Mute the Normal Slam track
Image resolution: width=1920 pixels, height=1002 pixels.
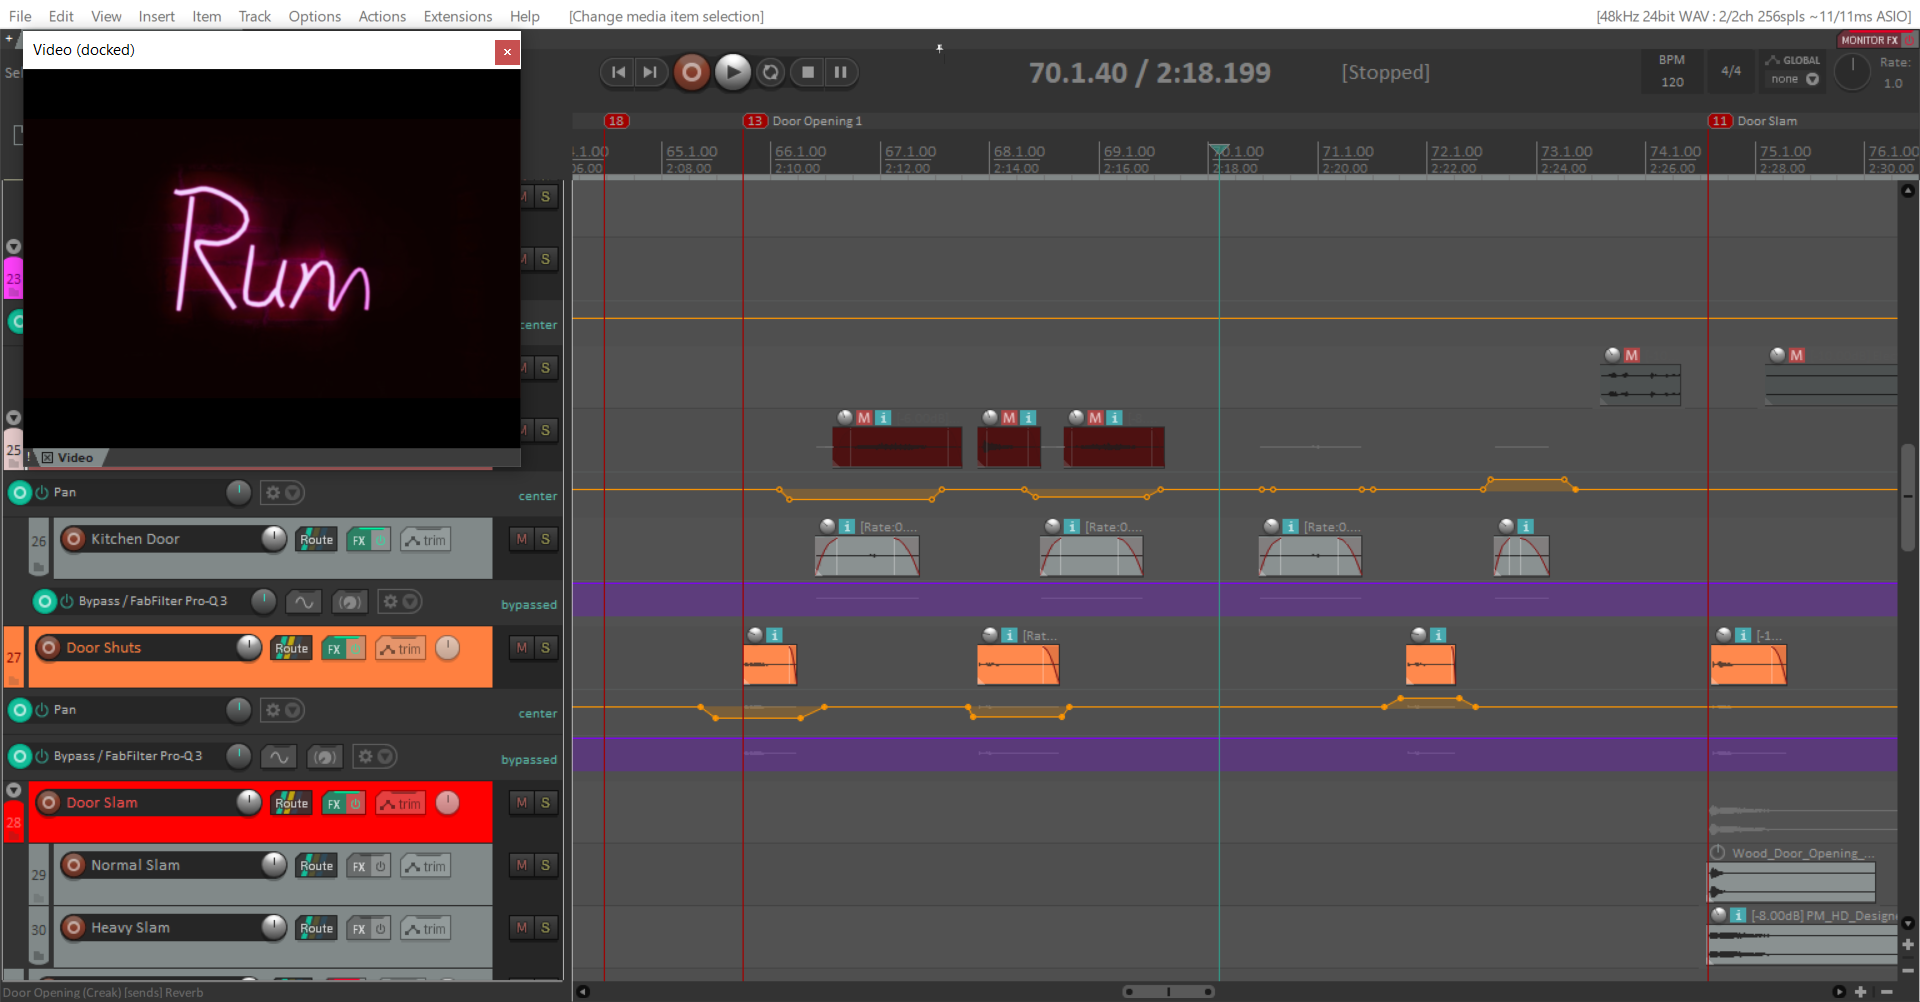pos(521,865)
